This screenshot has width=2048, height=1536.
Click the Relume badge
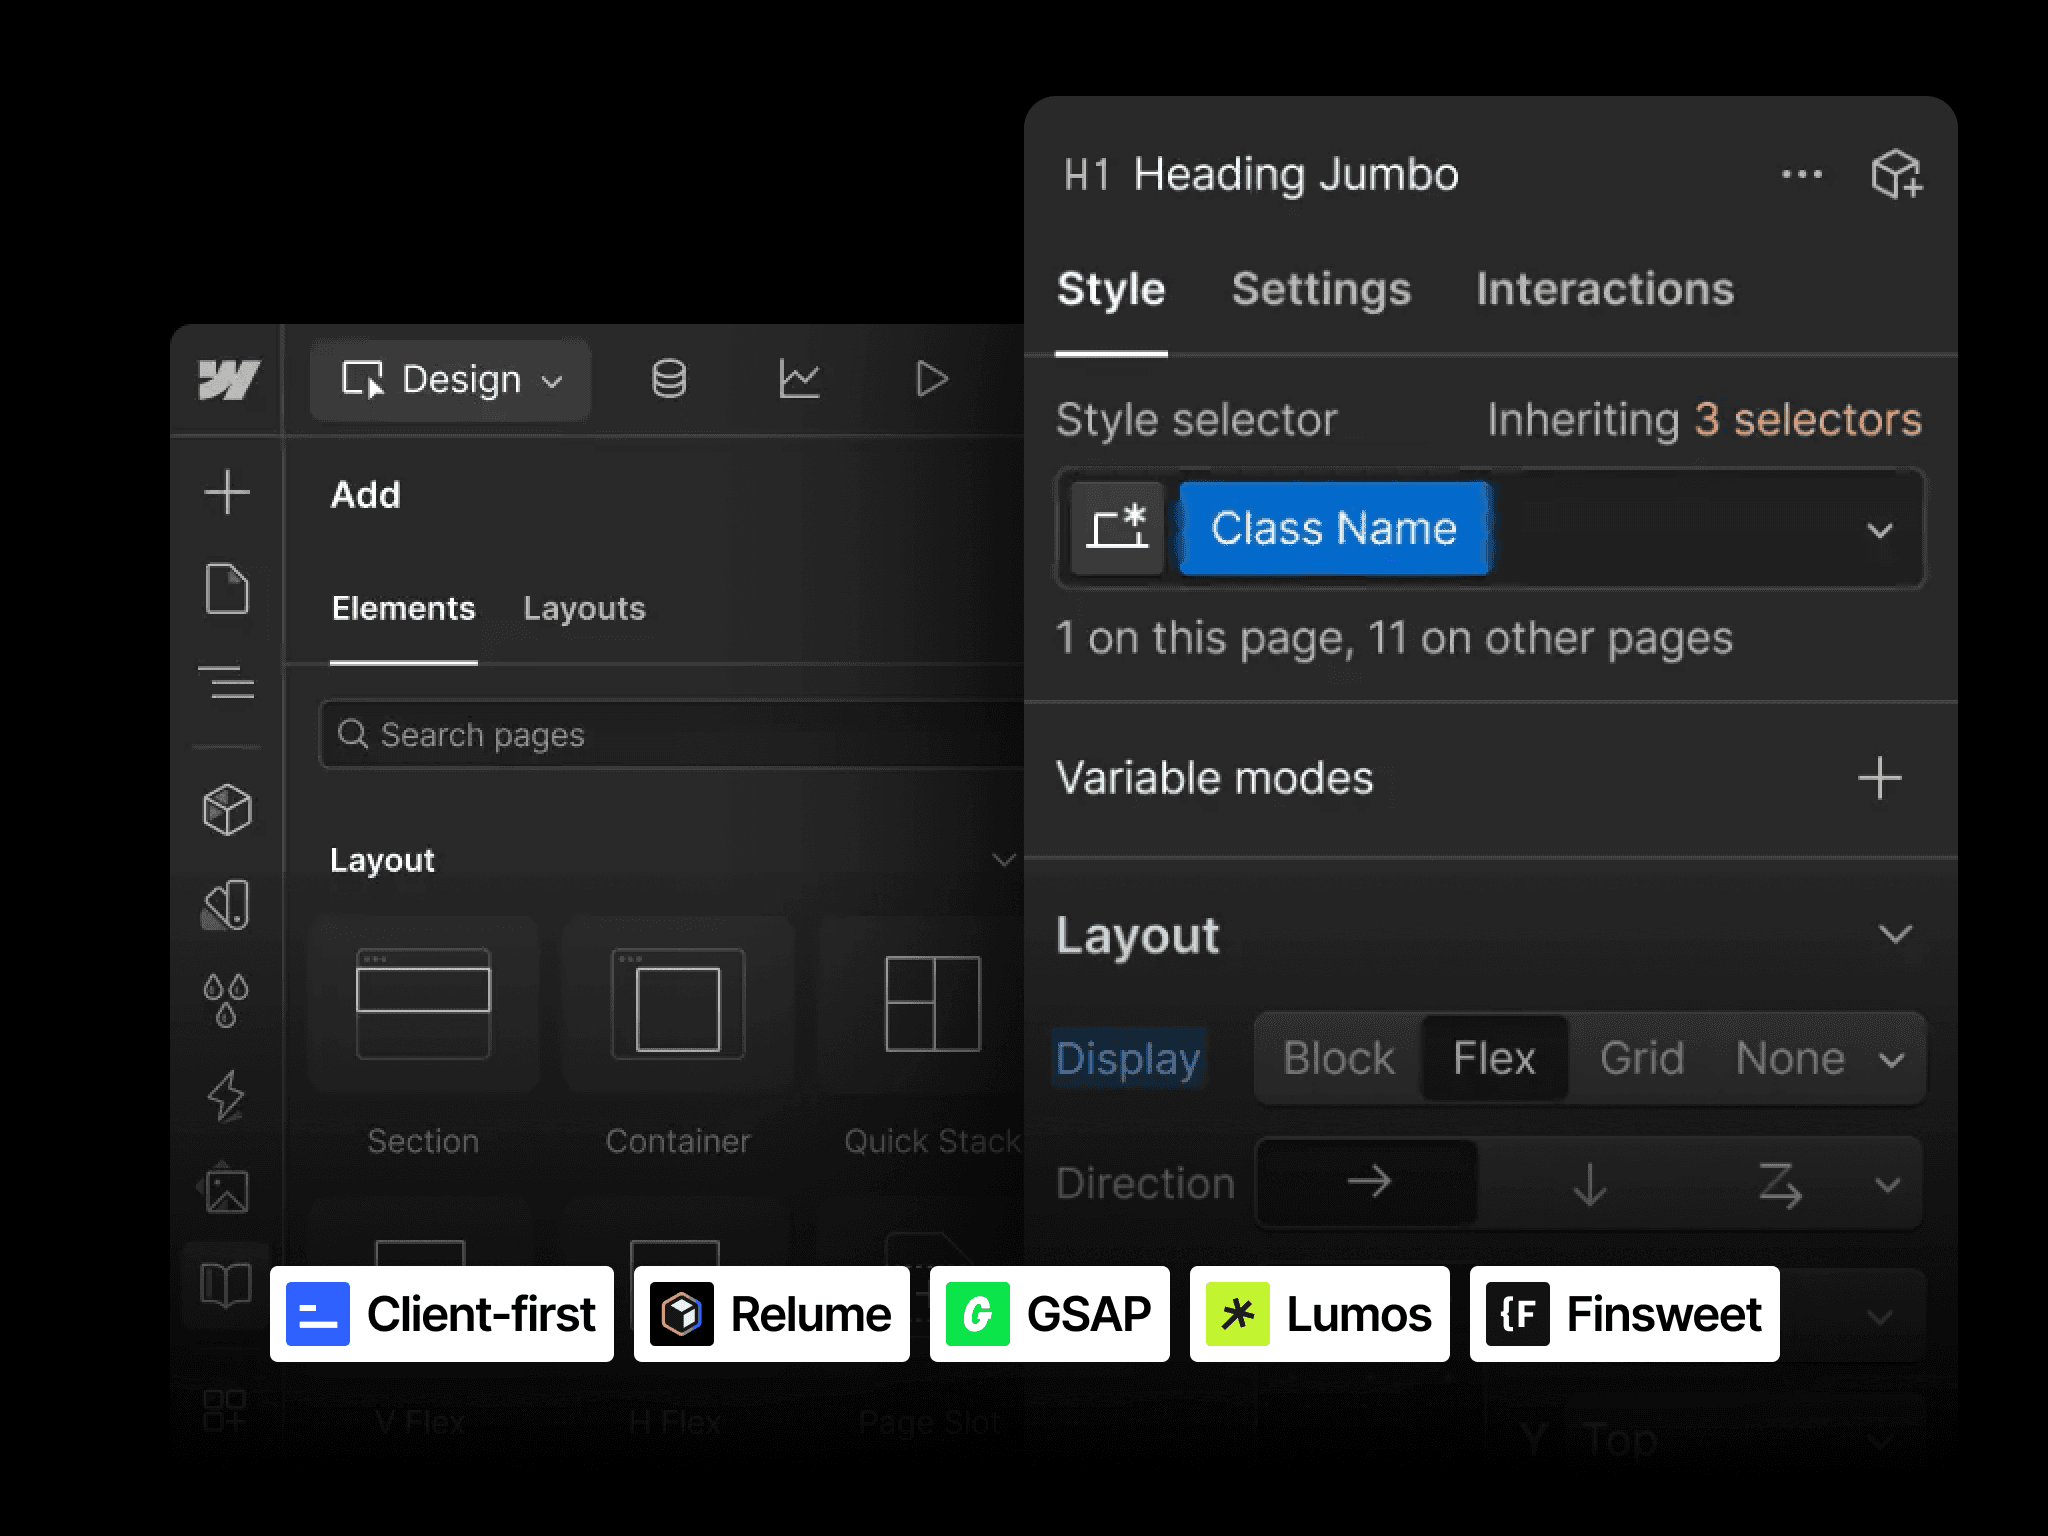(x=772, y=1314)
